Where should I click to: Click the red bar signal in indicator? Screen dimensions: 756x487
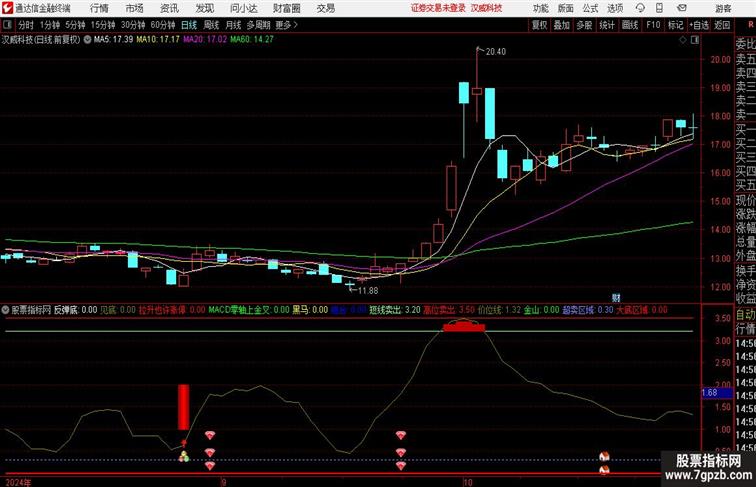[x=184, y=407]
